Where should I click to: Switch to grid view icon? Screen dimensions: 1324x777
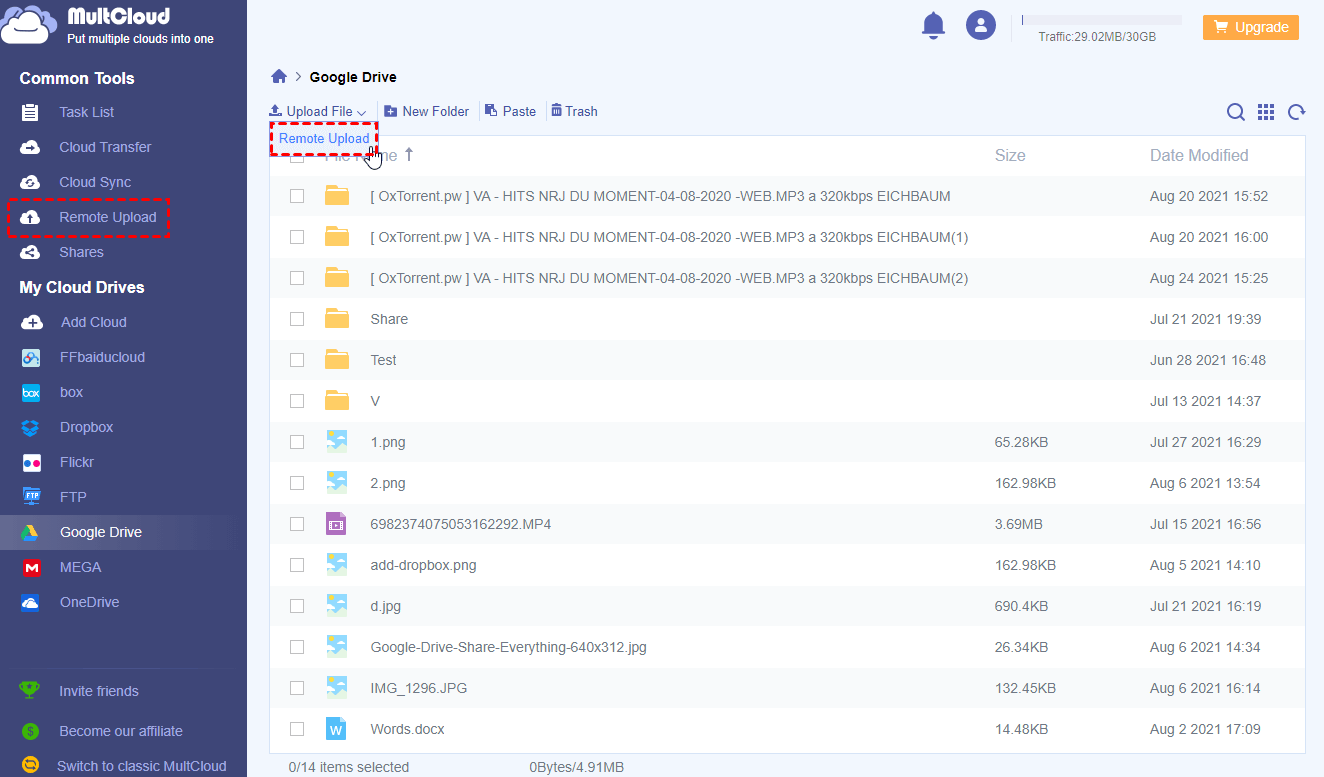pyautogui.click(x=1266, y=112)
